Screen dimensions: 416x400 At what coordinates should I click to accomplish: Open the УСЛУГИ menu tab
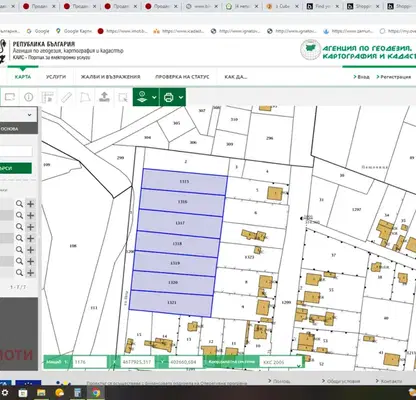(x=56, y=77)
